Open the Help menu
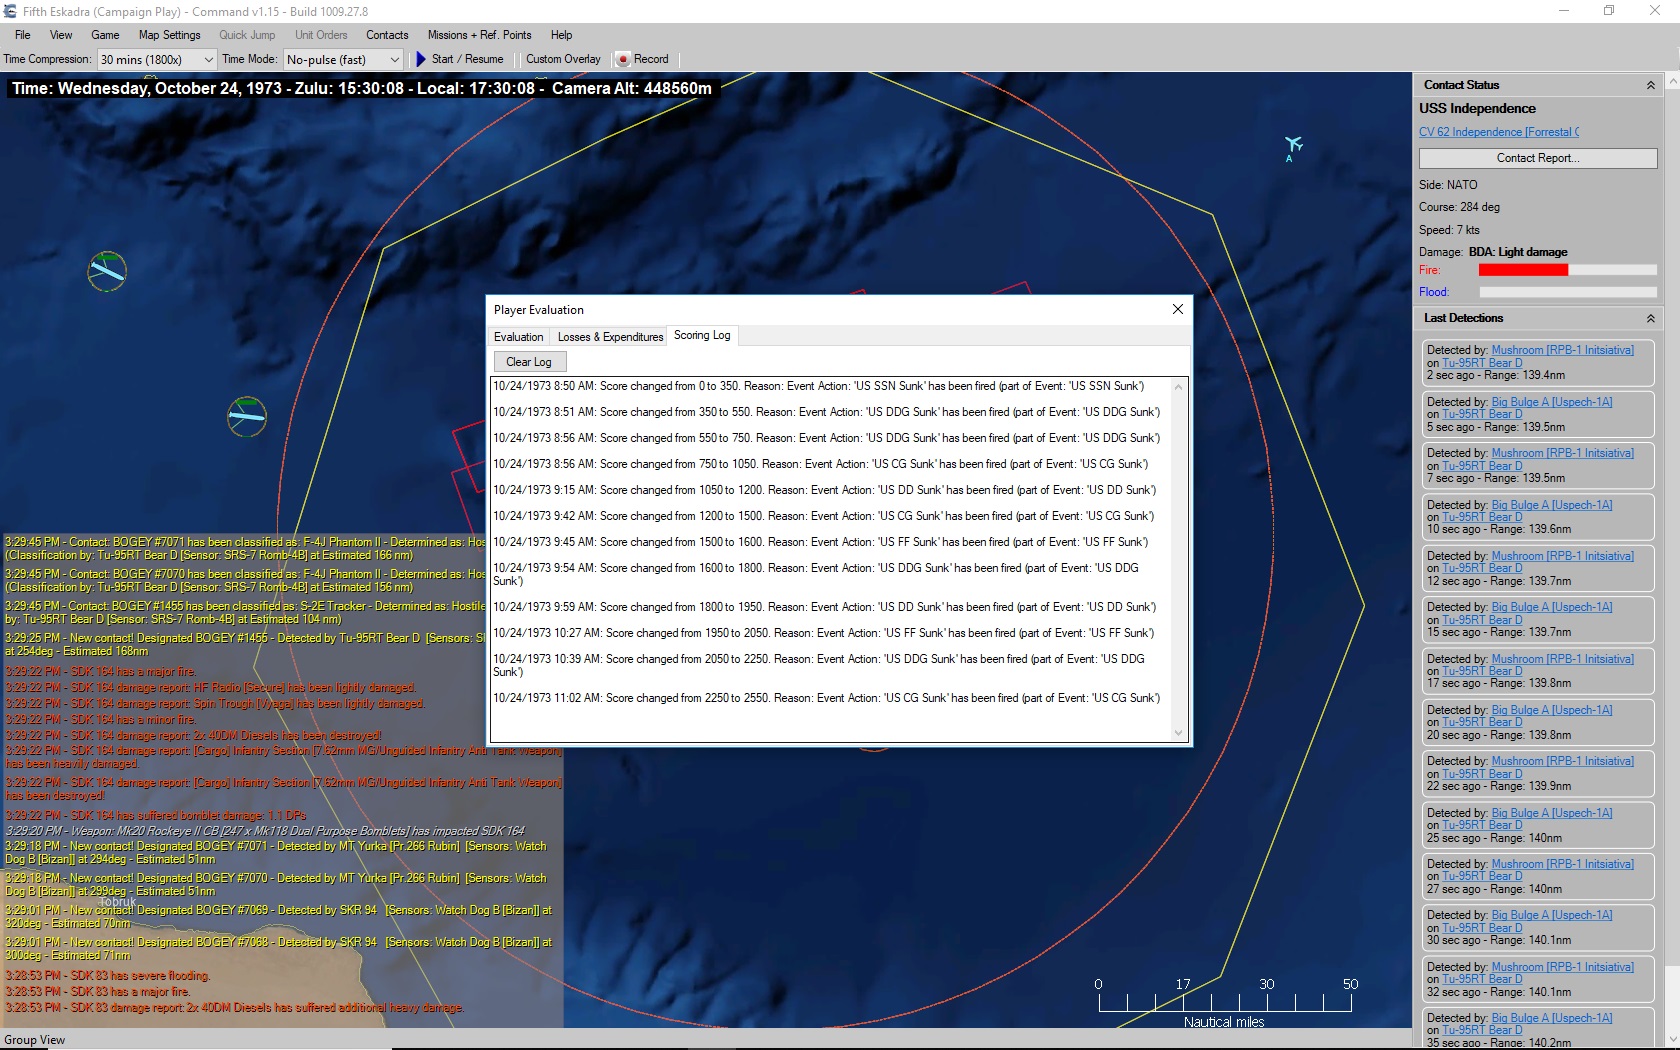Viewport: 1680px width, 1050px height. tap(561, 35)
